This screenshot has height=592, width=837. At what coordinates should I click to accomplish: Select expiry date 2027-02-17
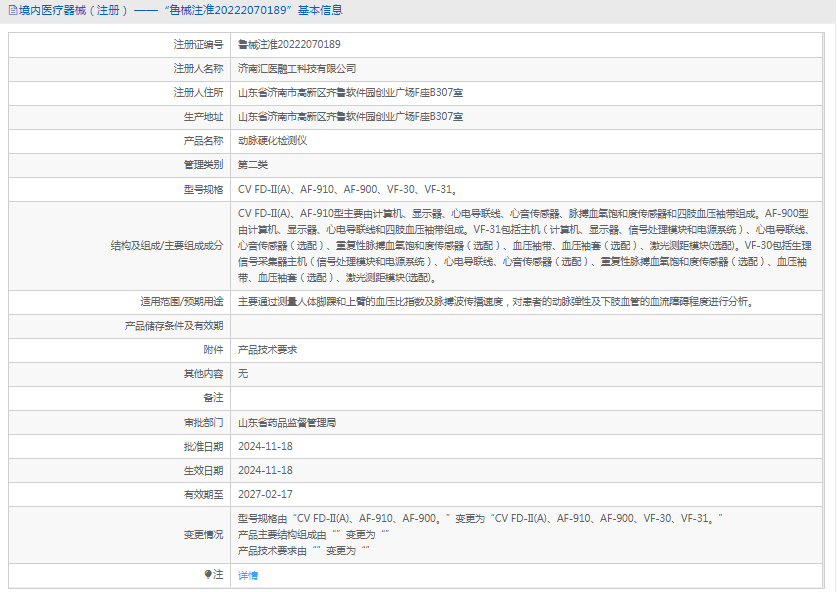point(265,494)
